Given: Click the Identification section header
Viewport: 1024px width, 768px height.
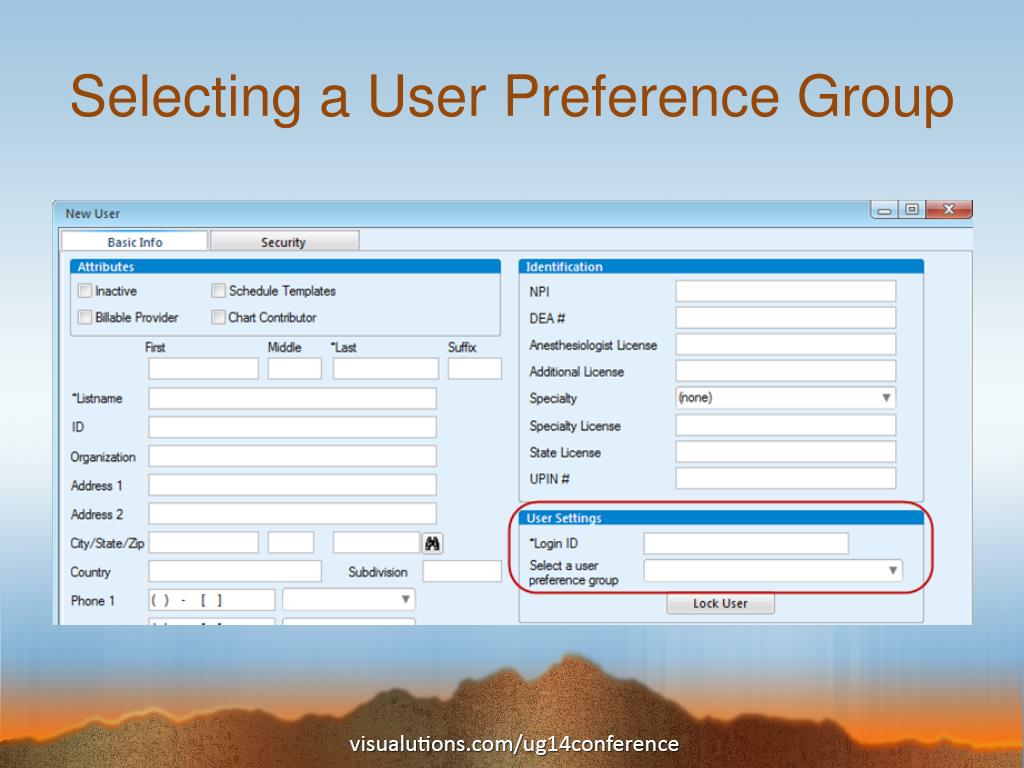Looking at the screenshot, I should coord(721,266).
